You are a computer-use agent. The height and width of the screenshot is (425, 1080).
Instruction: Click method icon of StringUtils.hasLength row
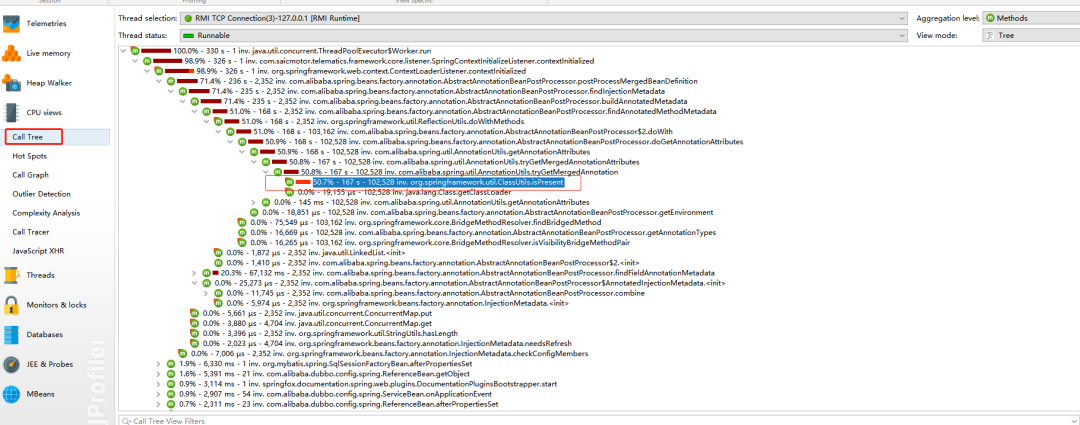[196, 333]
